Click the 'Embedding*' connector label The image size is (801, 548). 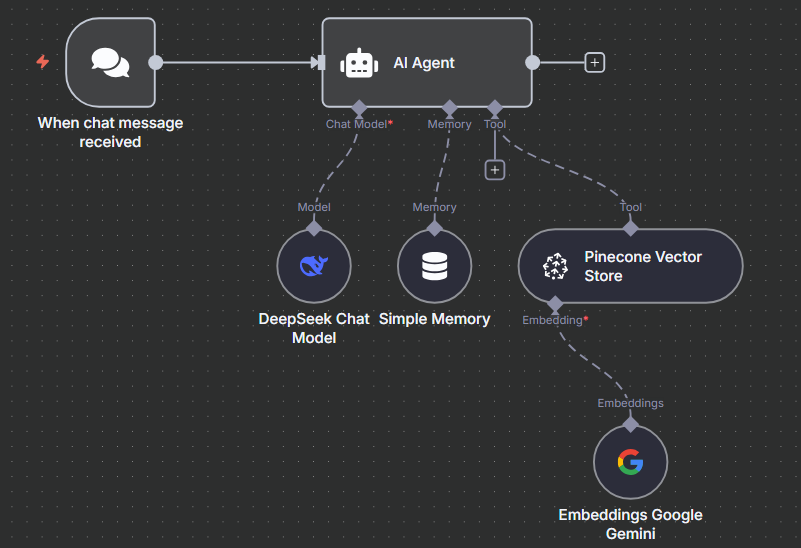[x=555, y=320]
